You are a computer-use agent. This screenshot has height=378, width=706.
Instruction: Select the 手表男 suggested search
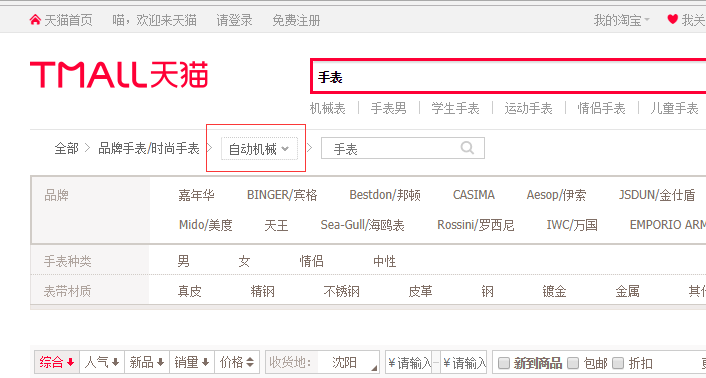pyautogui.click(x=389, y=108)
